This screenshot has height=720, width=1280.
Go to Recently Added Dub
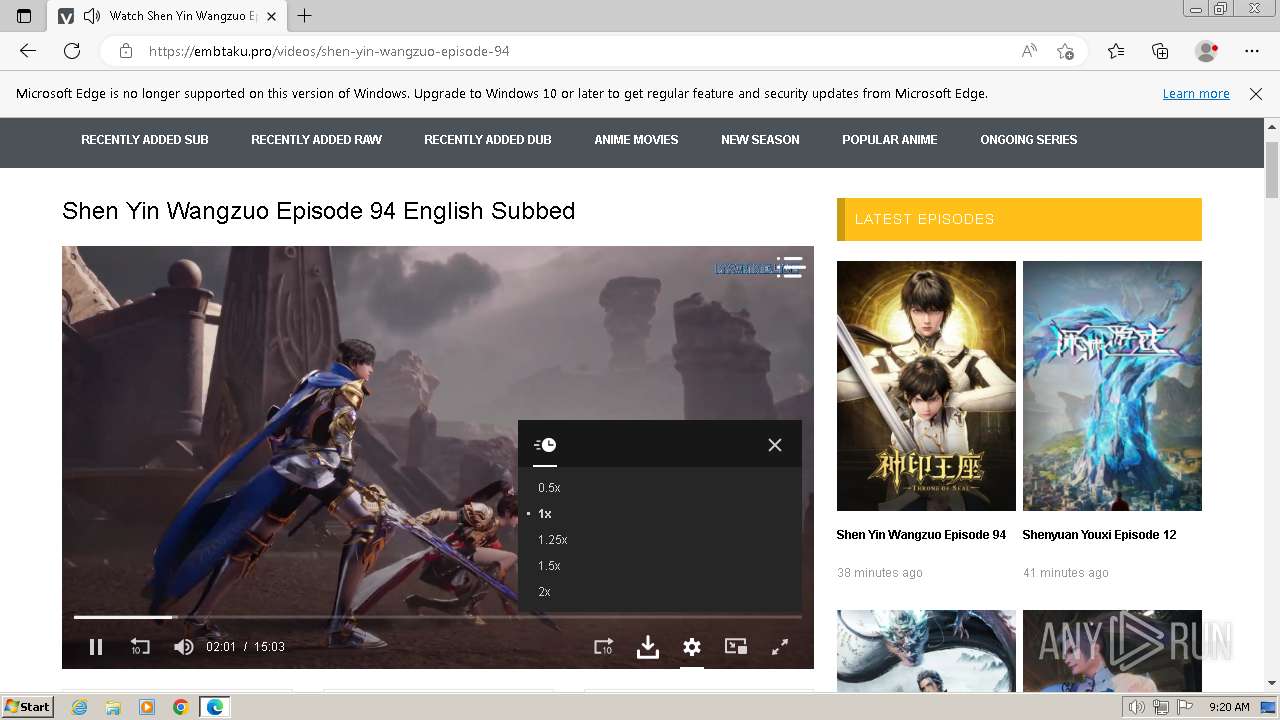(x=488, y=140)
